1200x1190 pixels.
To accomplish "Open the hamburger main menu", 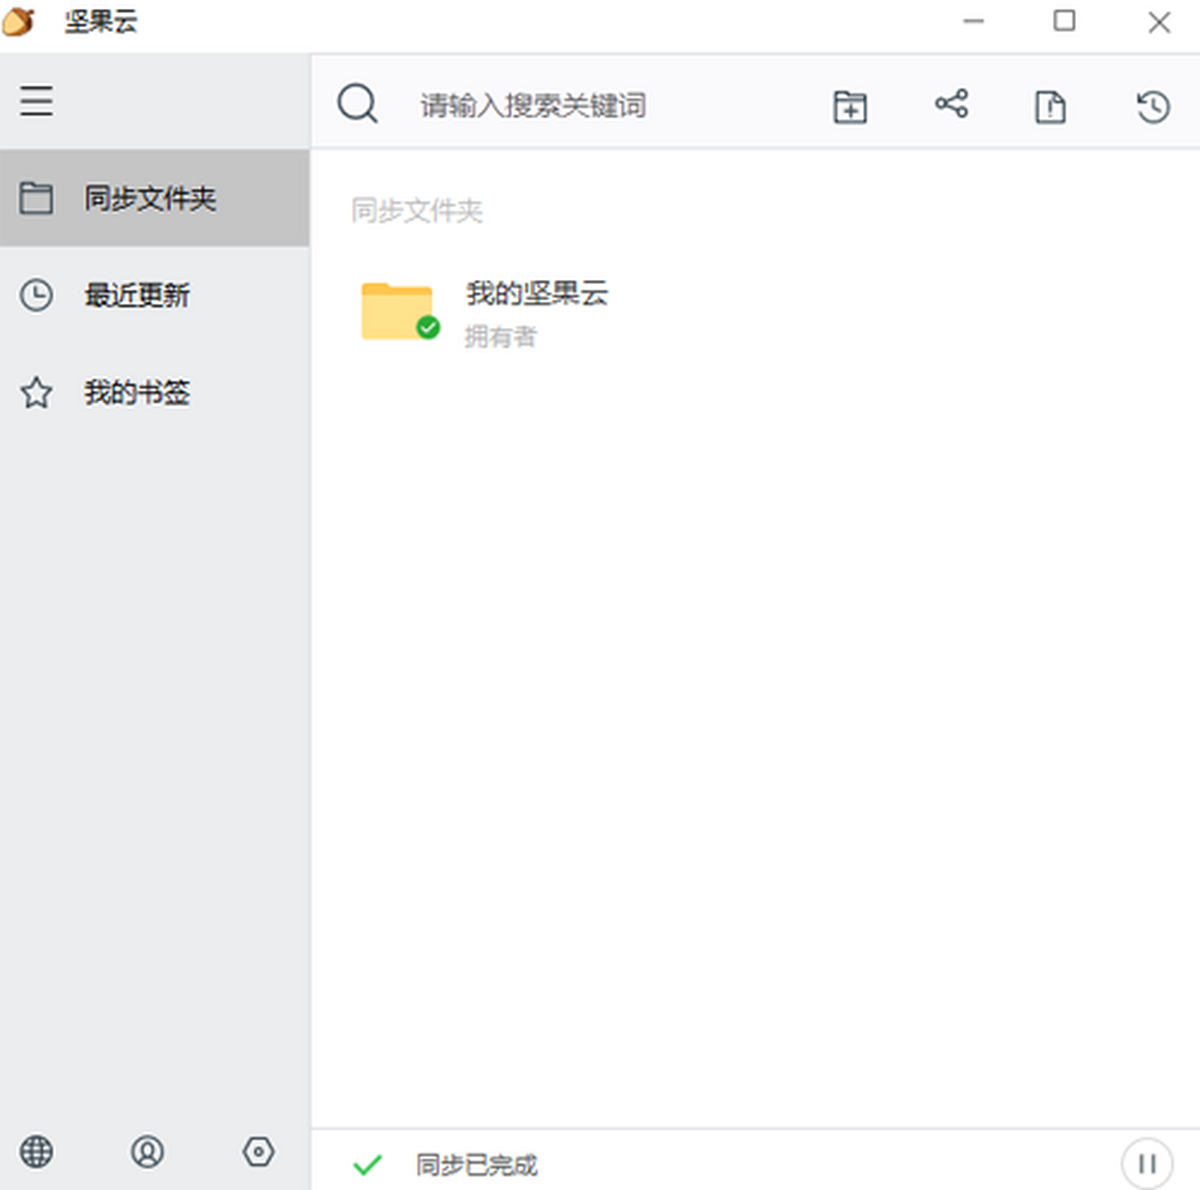I will (x=36, y=101).
